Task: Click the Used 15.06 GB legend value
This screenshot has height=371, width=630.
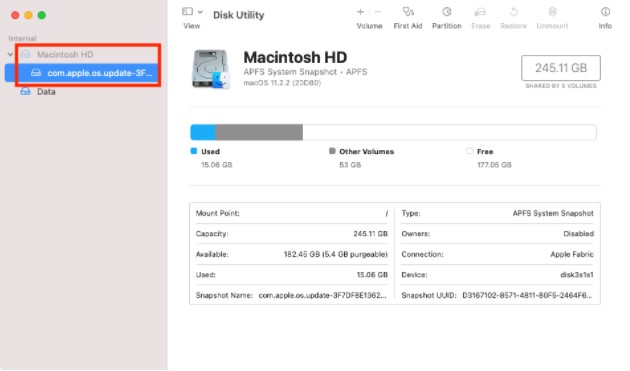Action: click(x=217, y=165)
